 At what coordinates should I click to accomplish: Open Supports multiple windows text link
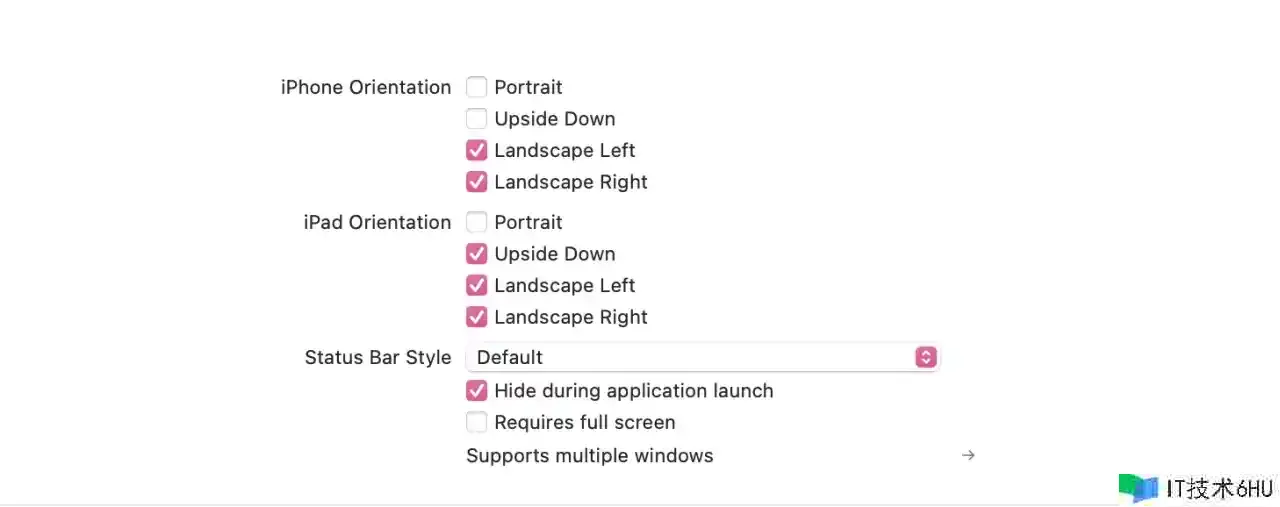(590, 456)
